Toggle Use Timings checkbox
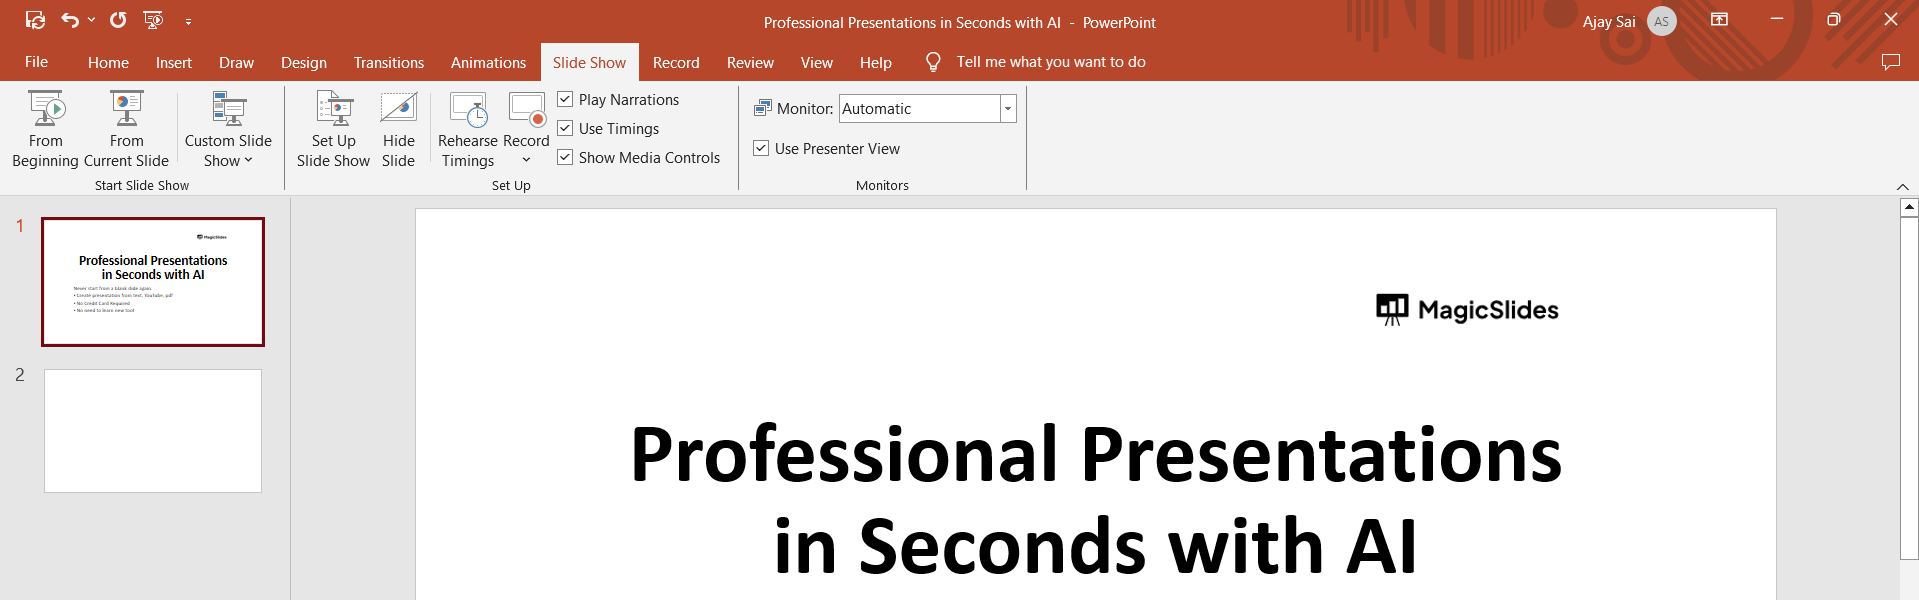The image size is (1919, 600). tap(565, 128)
